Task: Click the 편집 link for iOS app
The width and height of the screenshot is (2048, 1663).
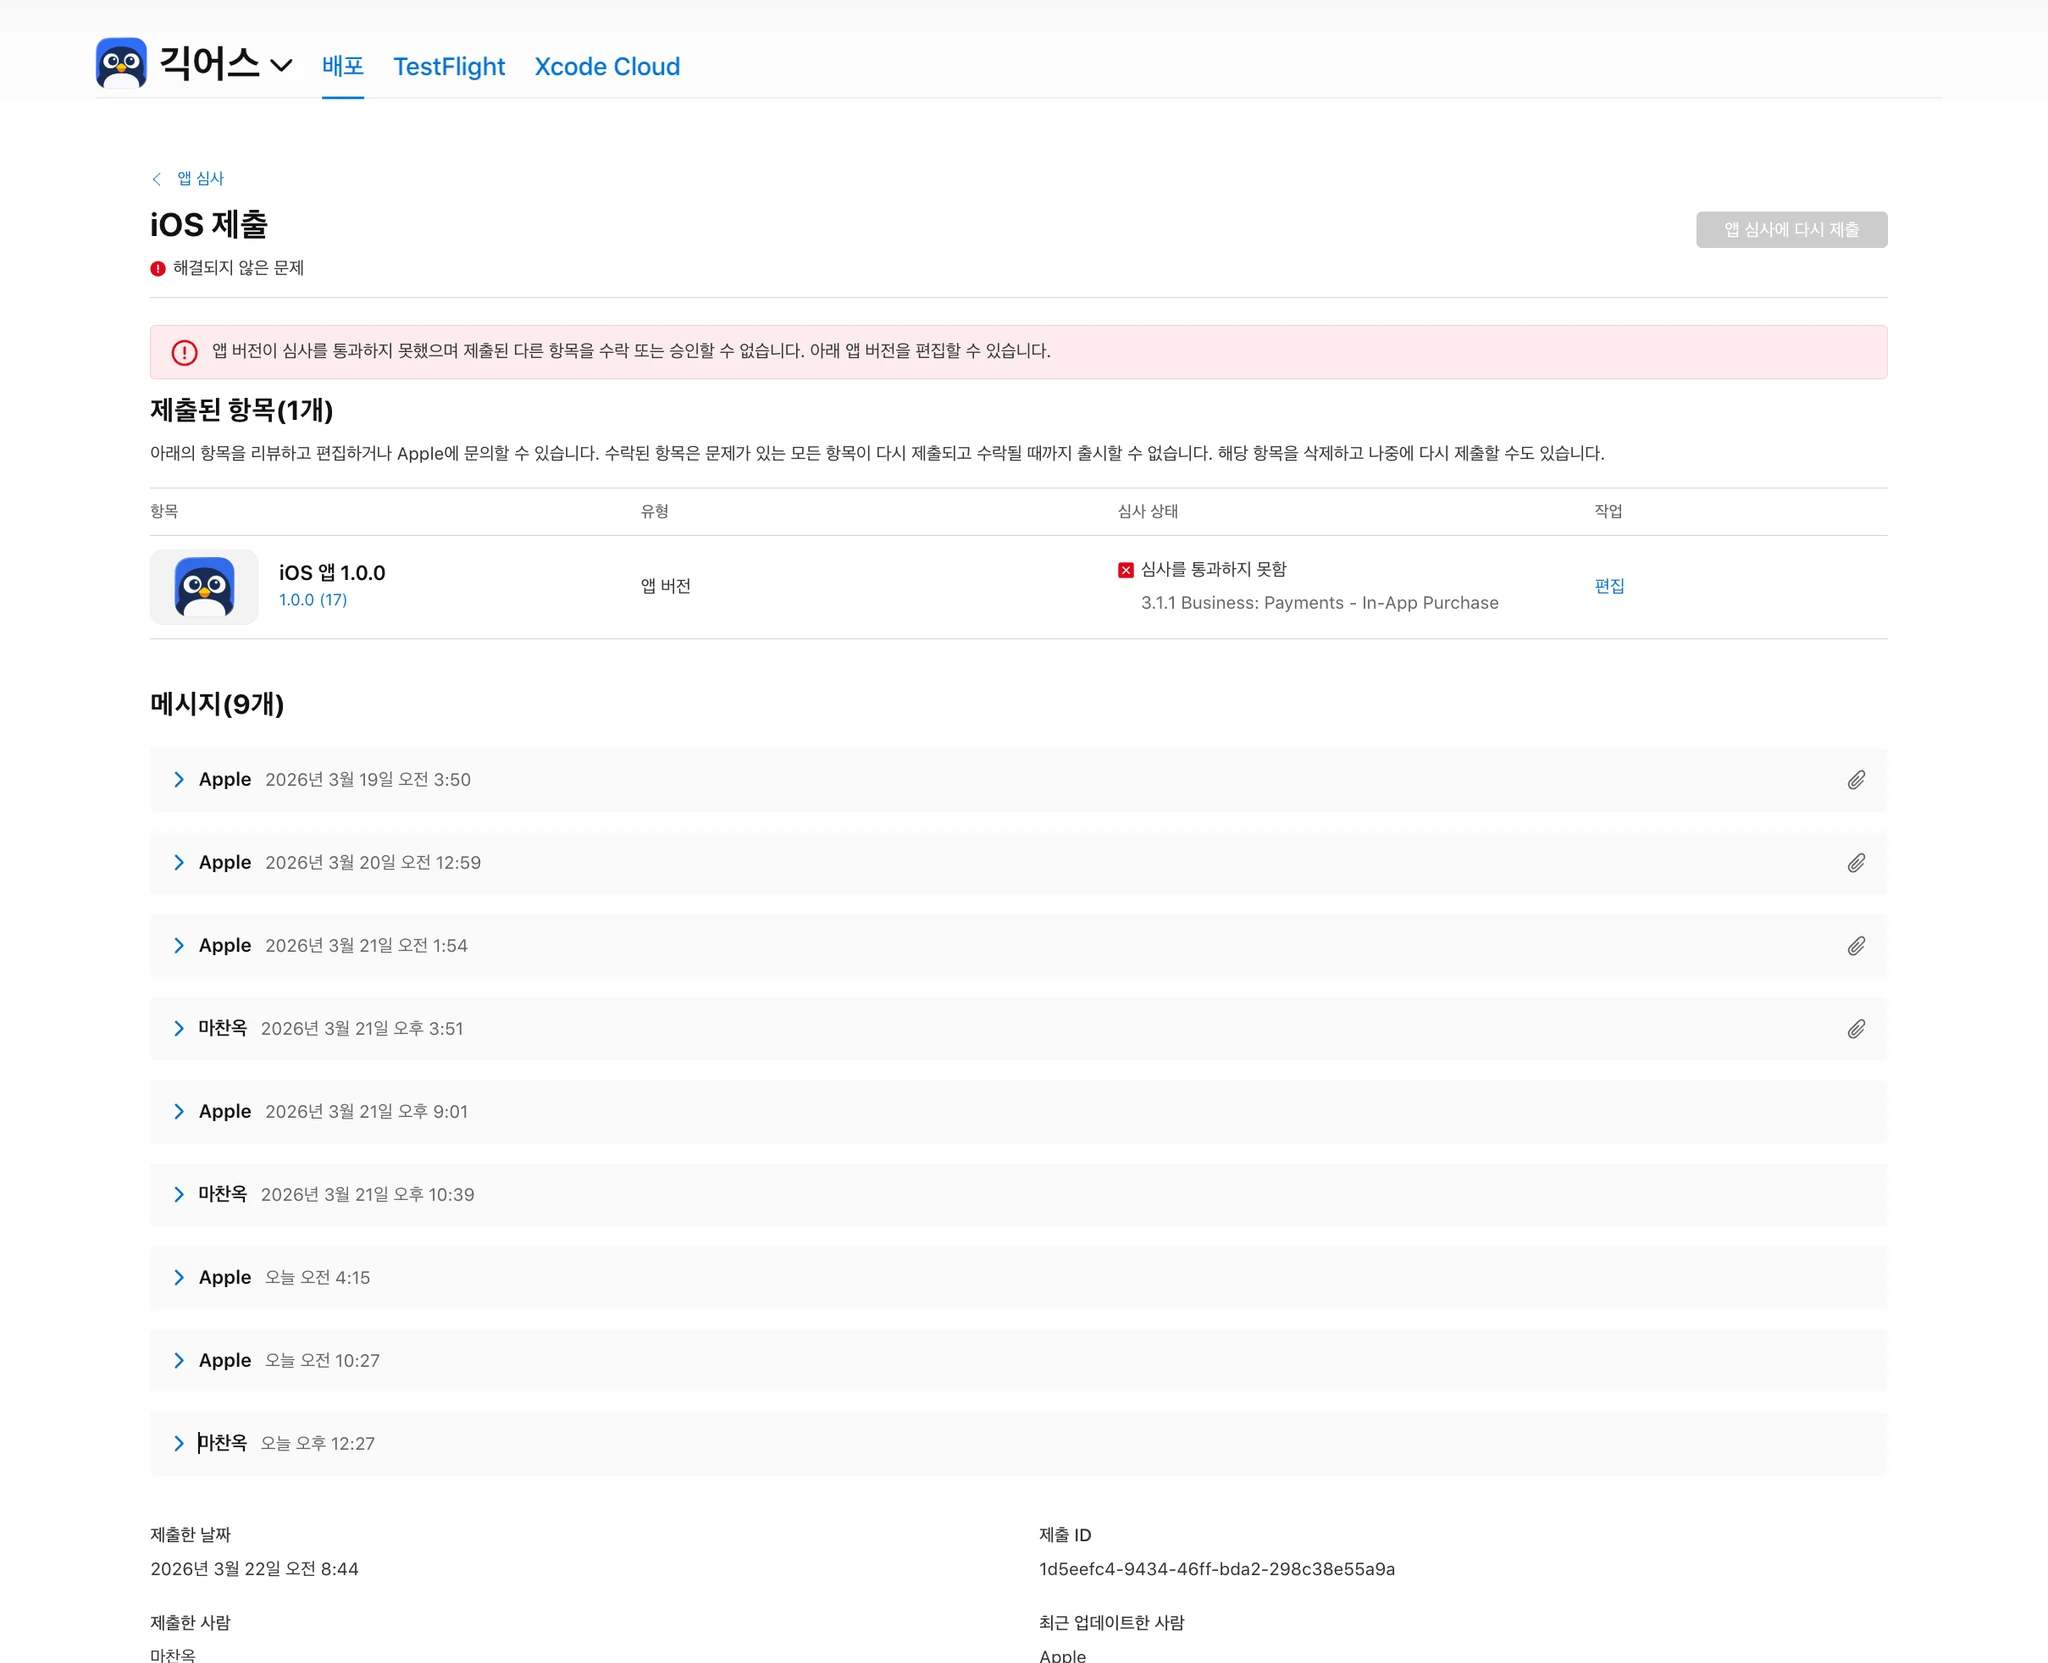Action: (1609, 586)
